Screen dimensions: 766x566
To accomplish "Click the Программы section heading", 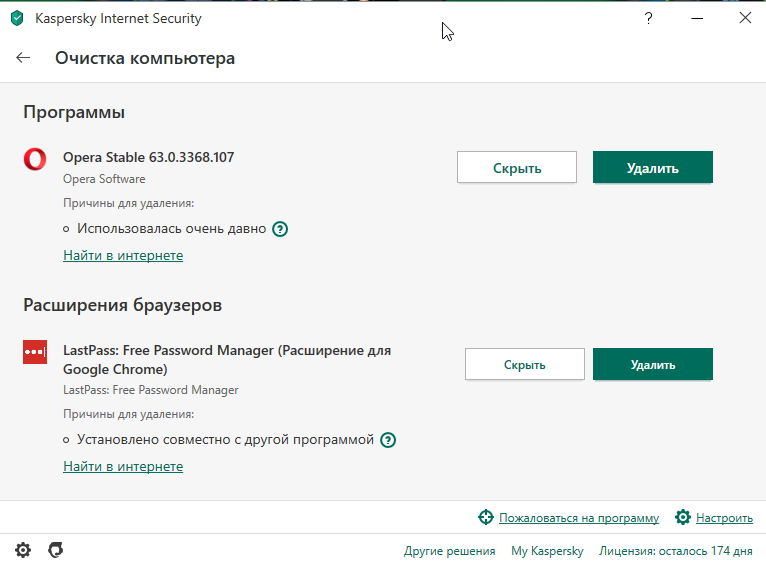I will [x=74, y=112].
